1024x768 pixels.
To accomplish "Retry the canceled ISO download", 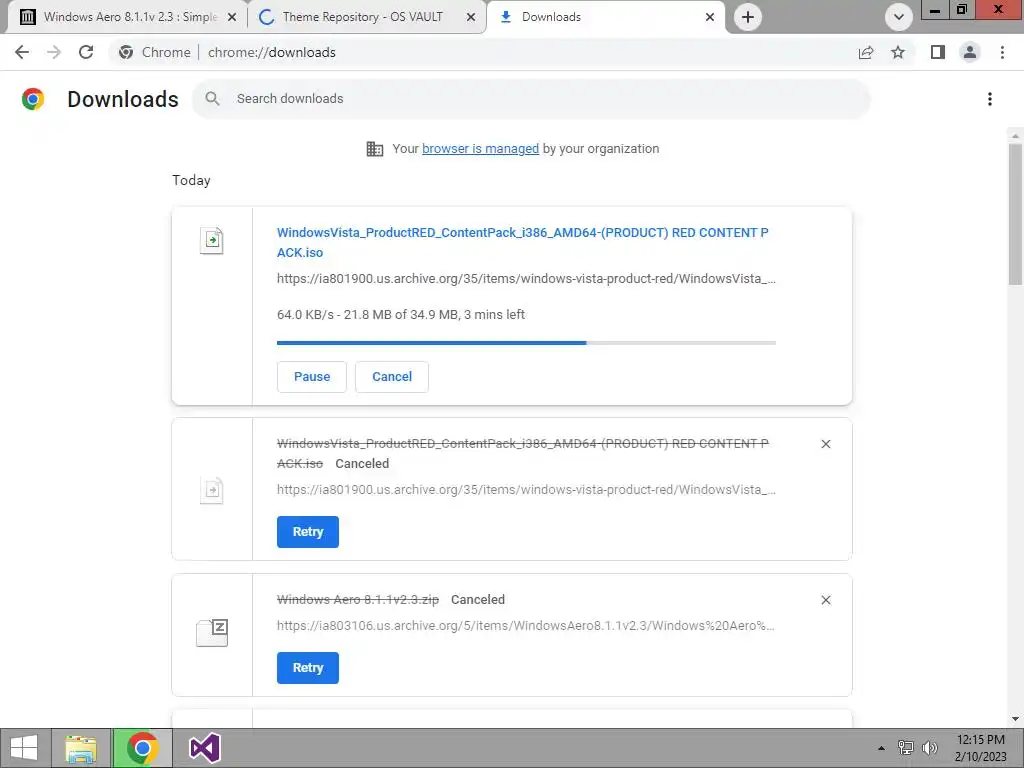I will pyautogui.click(x=308, y=532).
